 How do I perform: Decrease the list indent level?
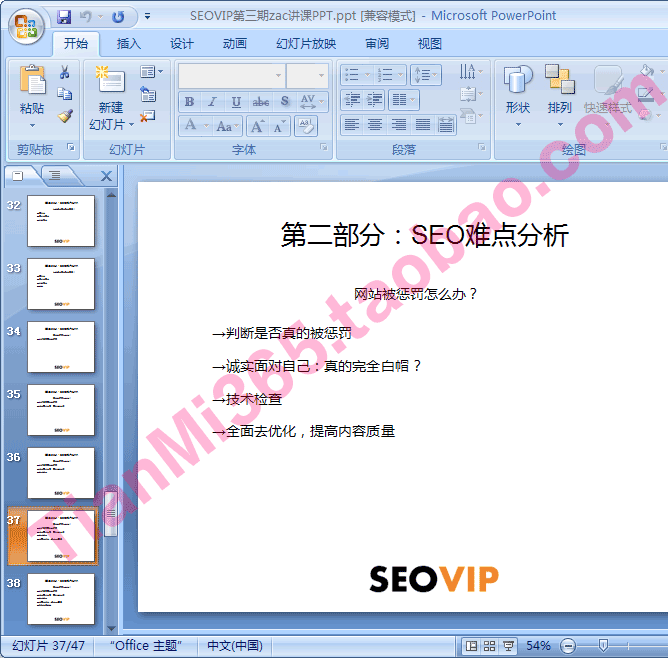tap(352, 100)
